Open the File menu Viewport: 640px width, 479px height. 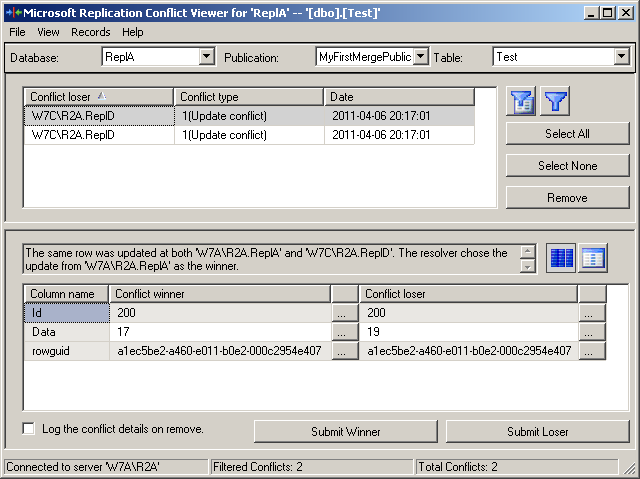(17, 32)
